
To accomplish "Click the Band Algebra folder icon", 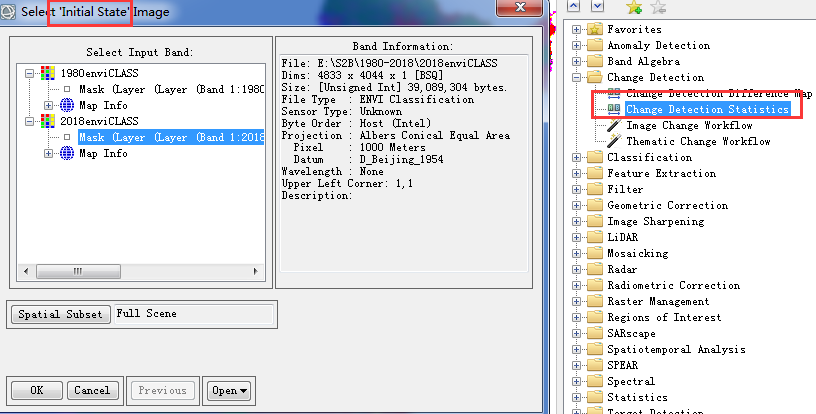I will [x=595, y=61].
